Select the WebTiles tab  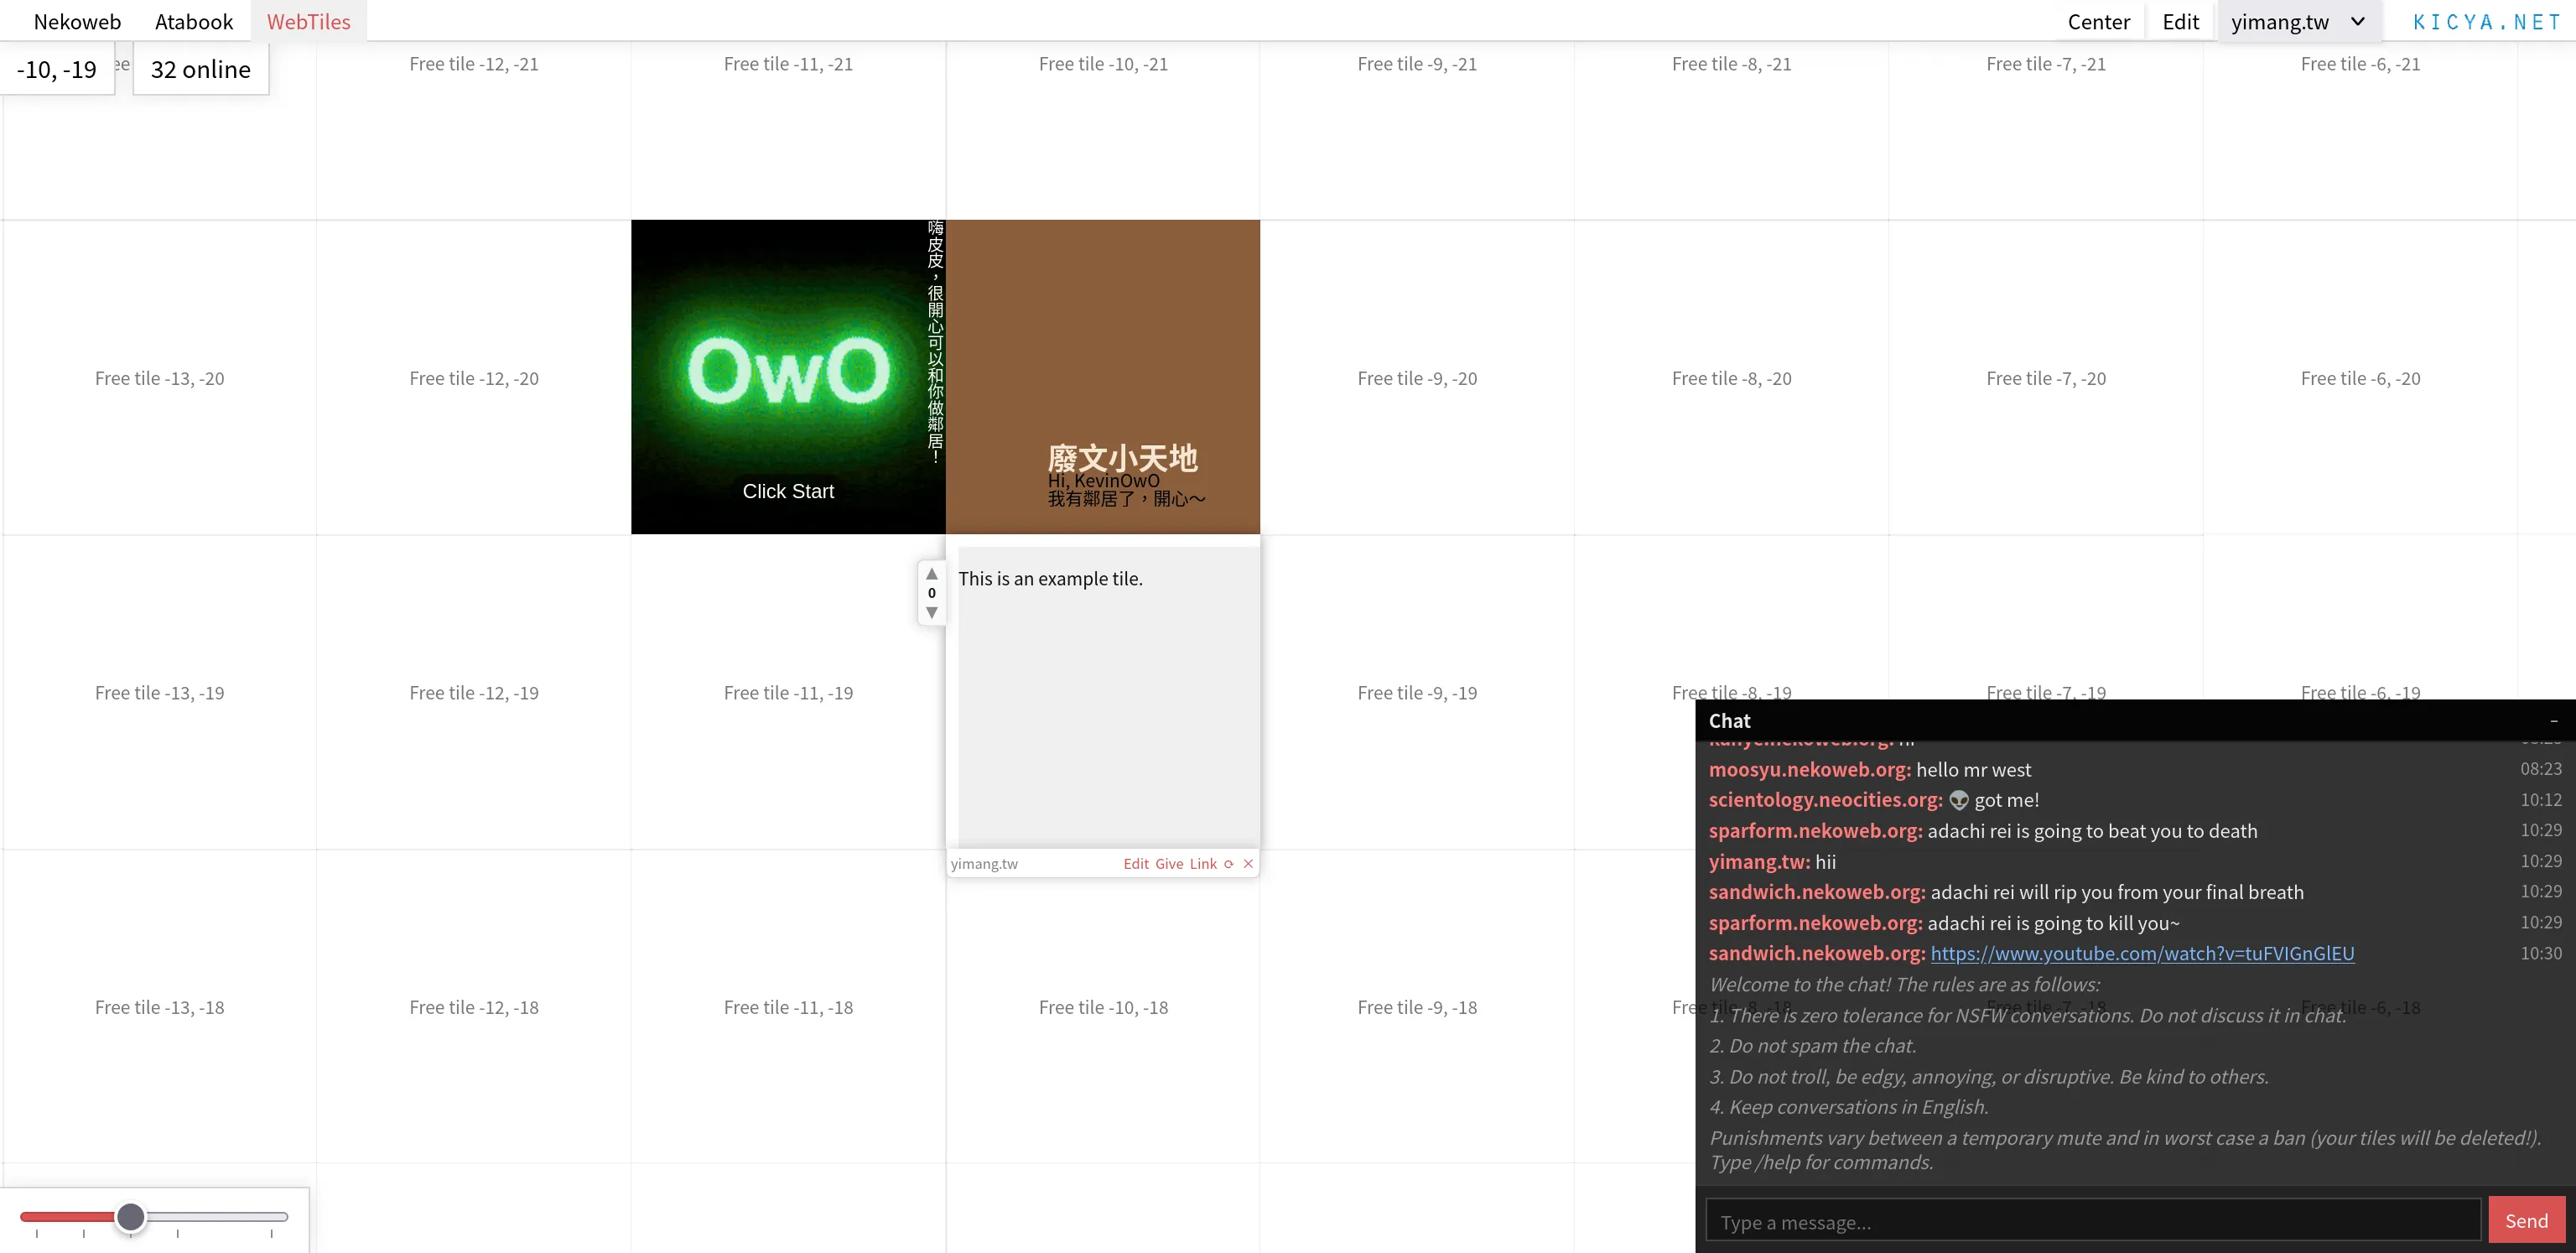308,22
